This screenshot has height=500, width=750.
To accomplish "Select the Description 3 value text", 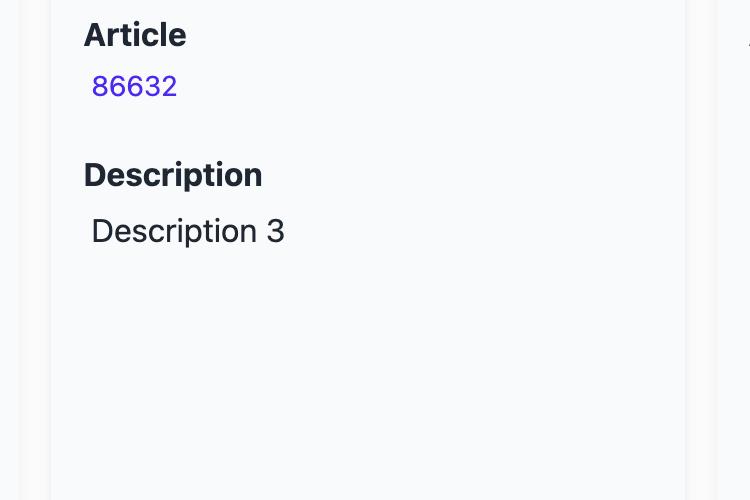I will click(x=188, y=232).
